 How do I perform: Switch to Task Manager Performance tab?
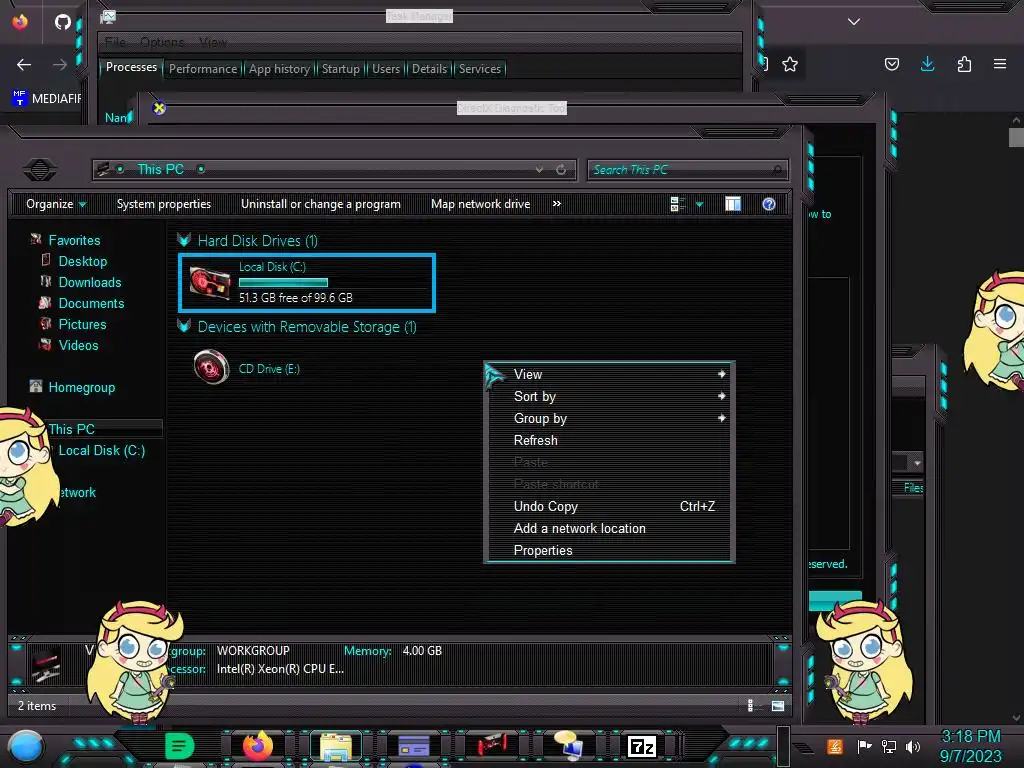pyautogui.click(x=203, y=69)
